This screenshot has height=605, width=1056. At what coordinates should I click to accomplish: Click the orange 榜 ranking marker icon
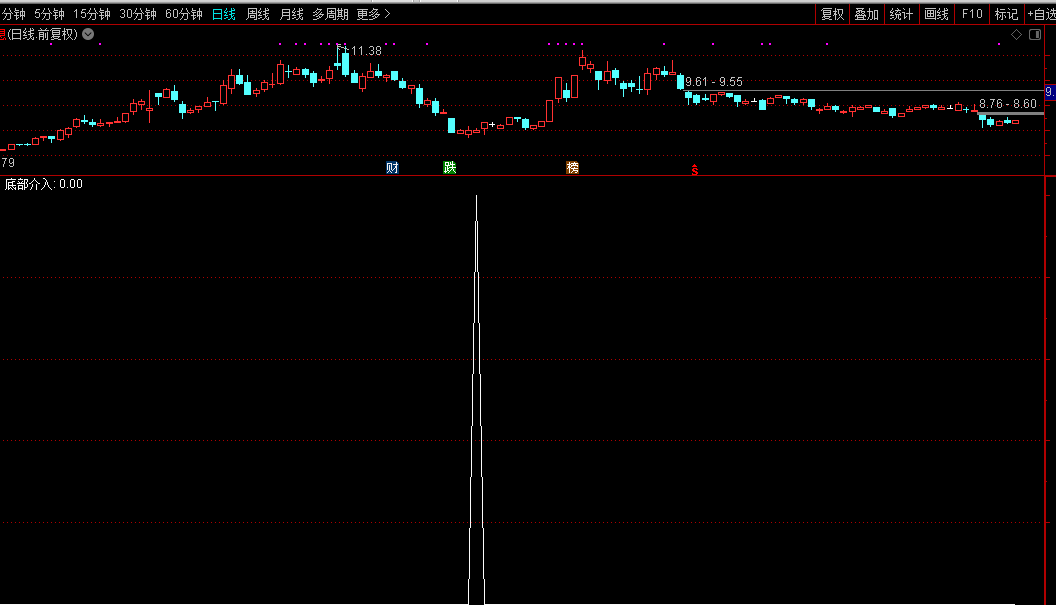pos(572,168)
